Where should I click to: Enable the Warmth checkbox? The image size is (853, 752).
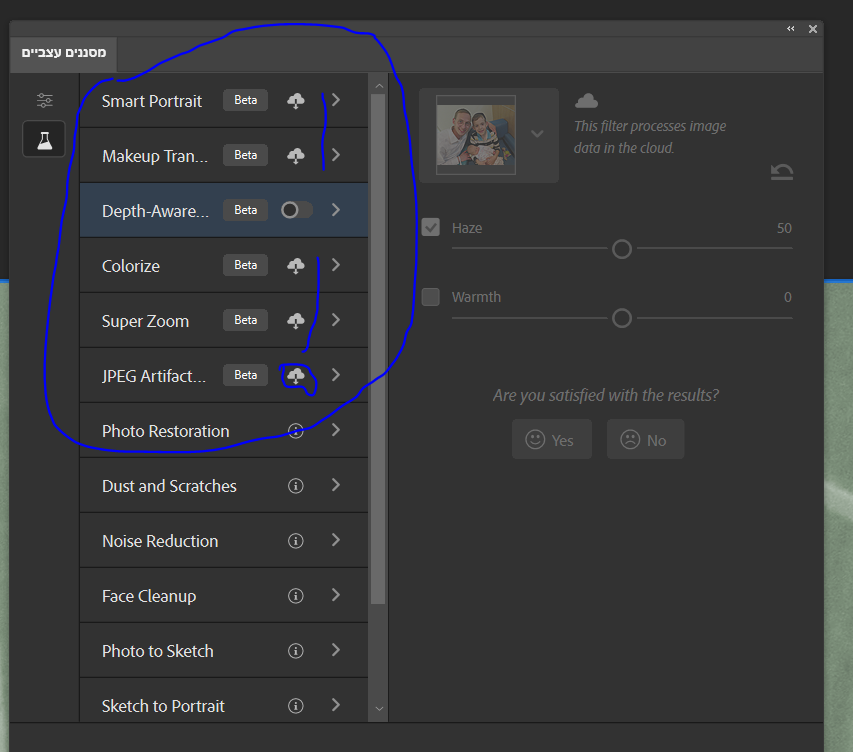coord(431,297)
